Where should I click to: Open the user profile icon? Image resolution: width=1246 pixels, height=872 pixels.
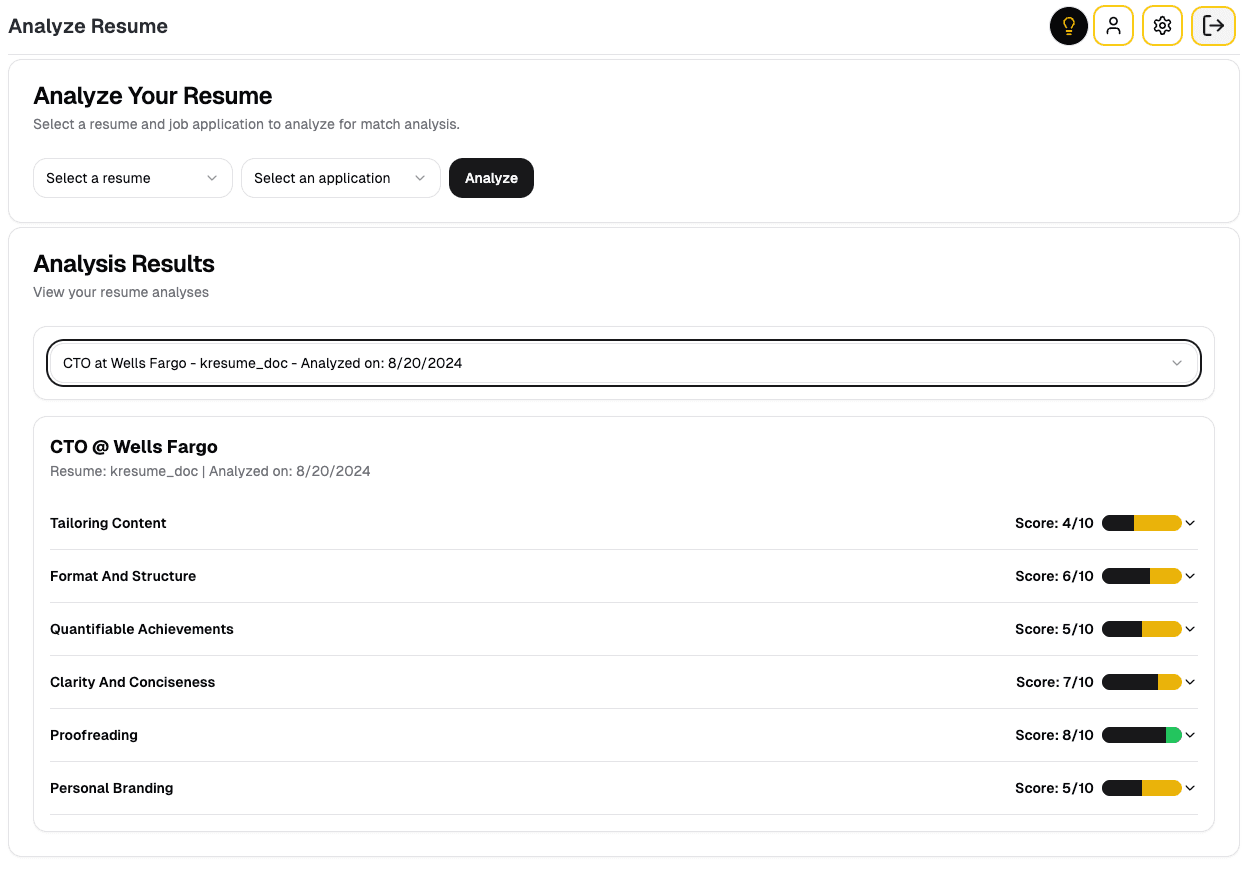(x=1113, y=26)
